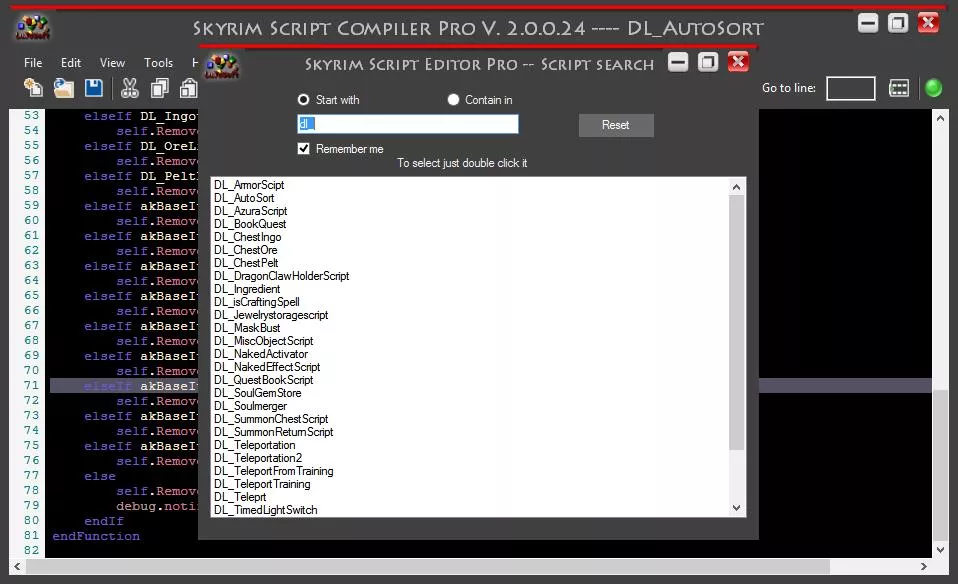Maximize the Script Search dialog
Screen dimensions: 958x584
708,62
